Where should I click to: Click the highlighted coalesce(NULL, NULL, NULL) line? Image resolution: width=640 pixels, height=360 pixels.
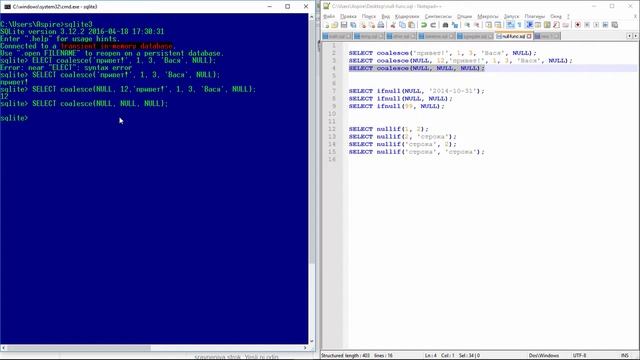coord(416,68)
